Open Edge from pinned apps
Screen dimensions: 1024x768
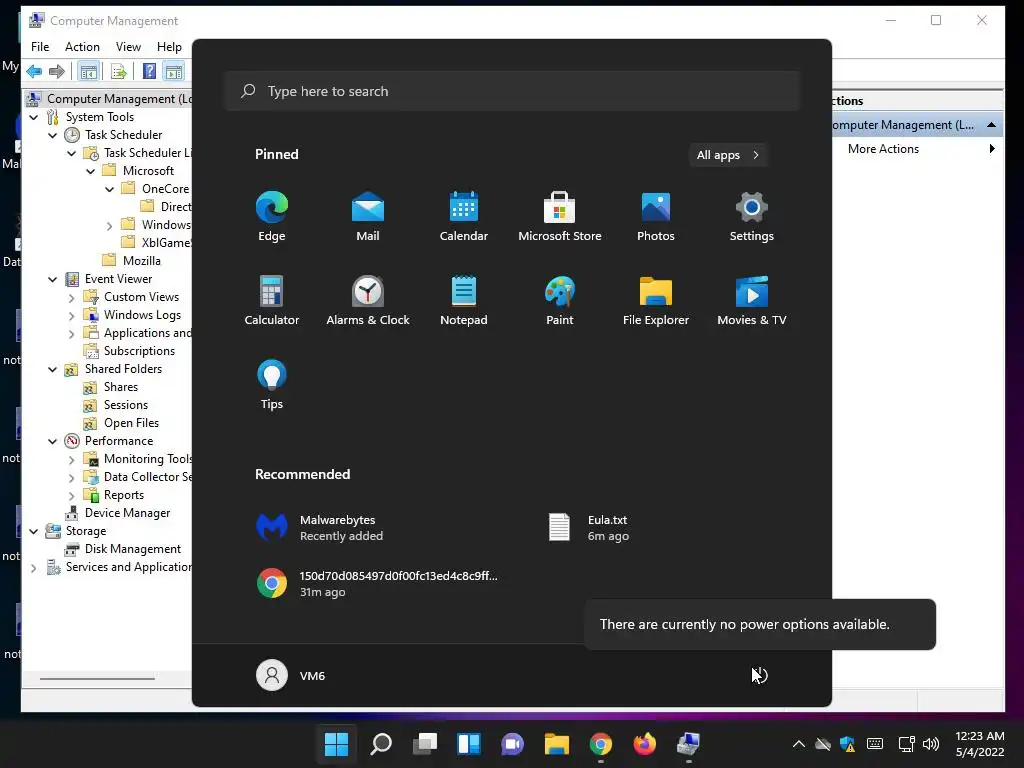[x=272, y=216]
